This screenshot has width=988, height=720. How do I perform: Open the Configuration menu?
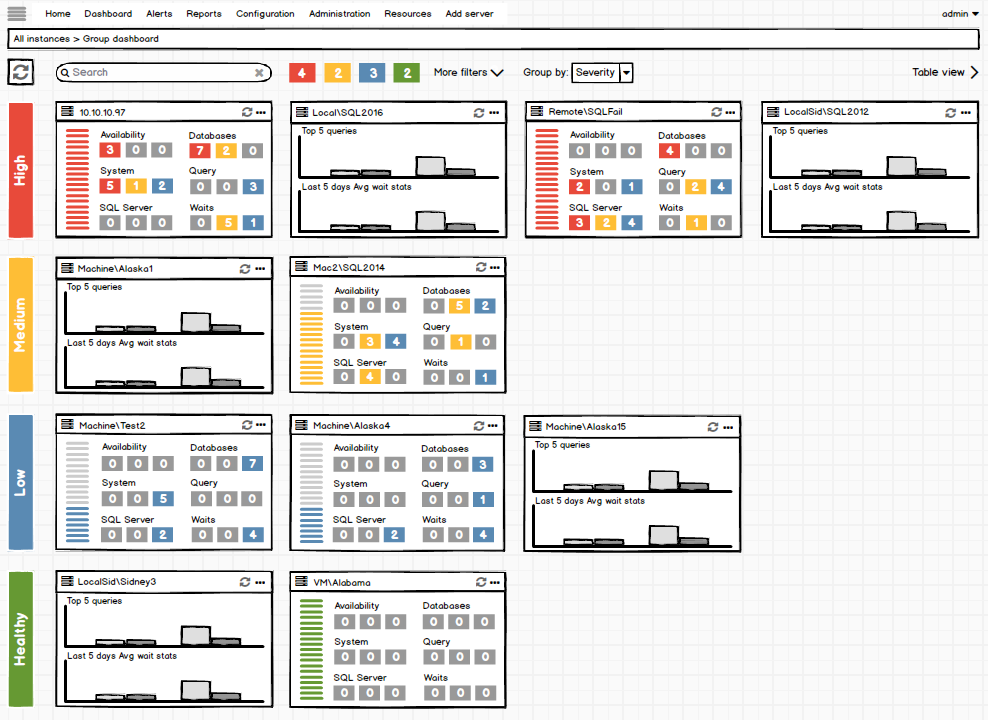[x=265, y=13]
